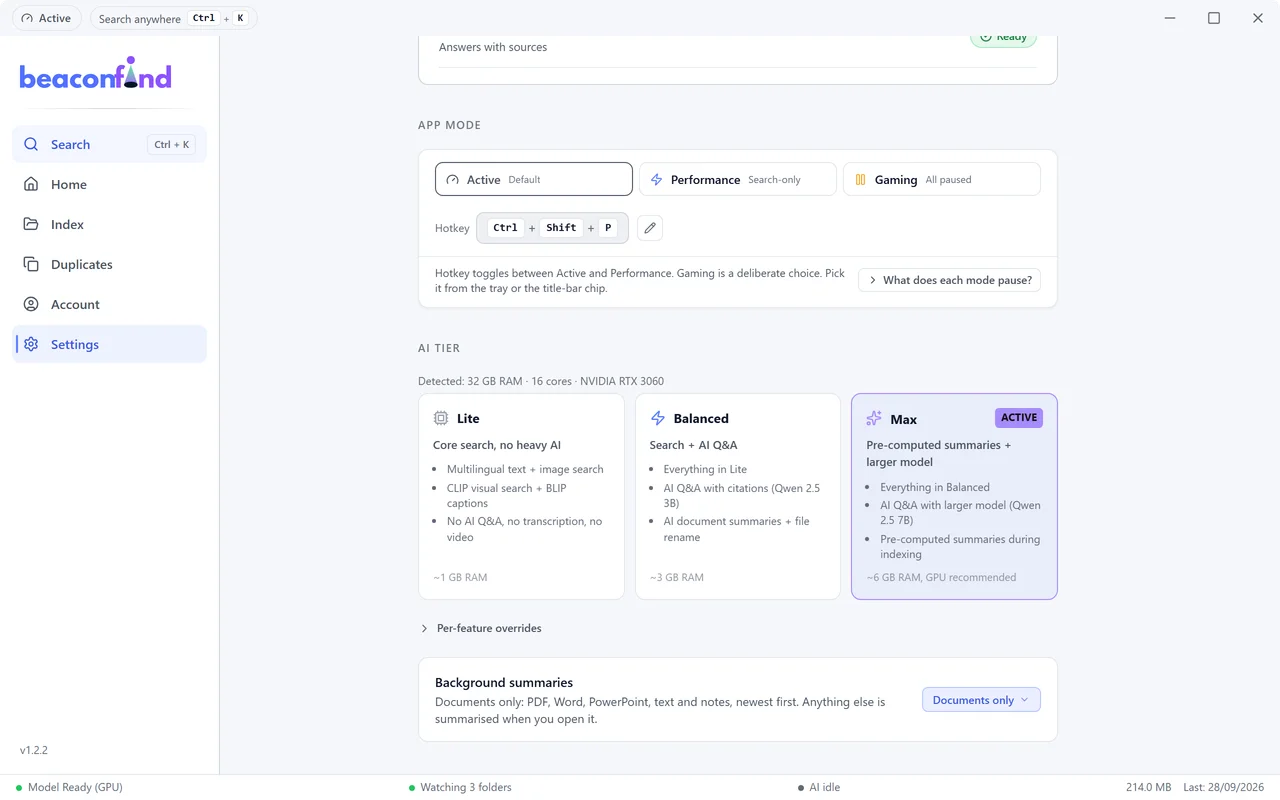This screenshot has width=1280, height=800.
Task: Click the v1.2.2 version label
Action: tap(34, 750)
